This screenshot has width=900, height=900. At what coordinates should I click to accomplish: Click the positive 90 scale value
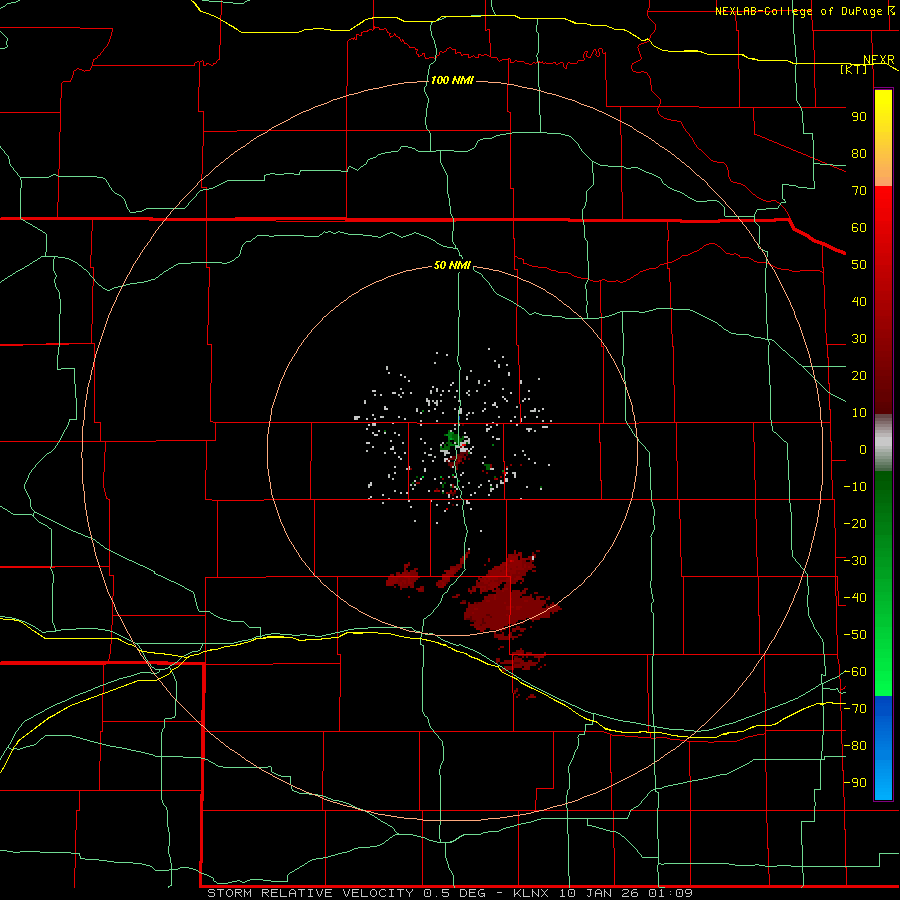tap(859, 117)
